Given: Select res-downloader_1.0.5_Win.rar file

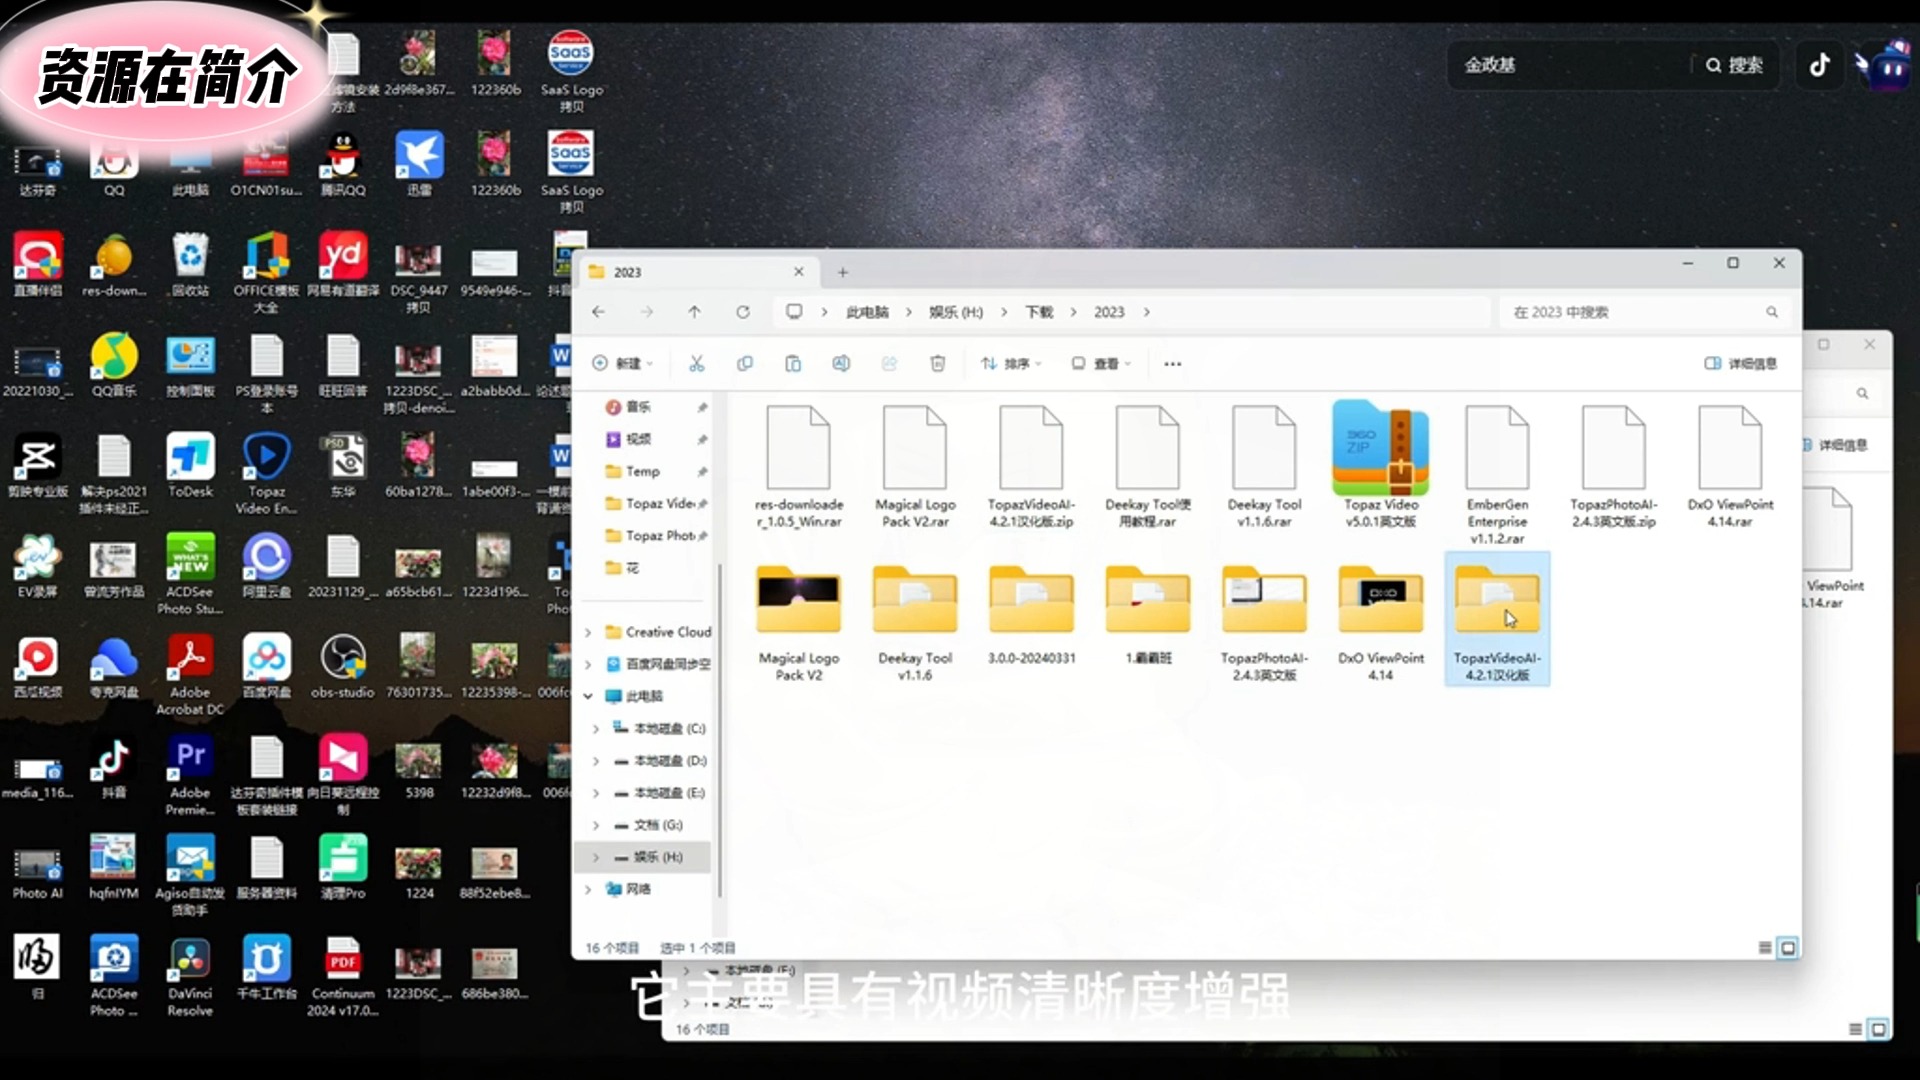Looking at the screenshot, I should pyautogui.click(x=799, y=466).
